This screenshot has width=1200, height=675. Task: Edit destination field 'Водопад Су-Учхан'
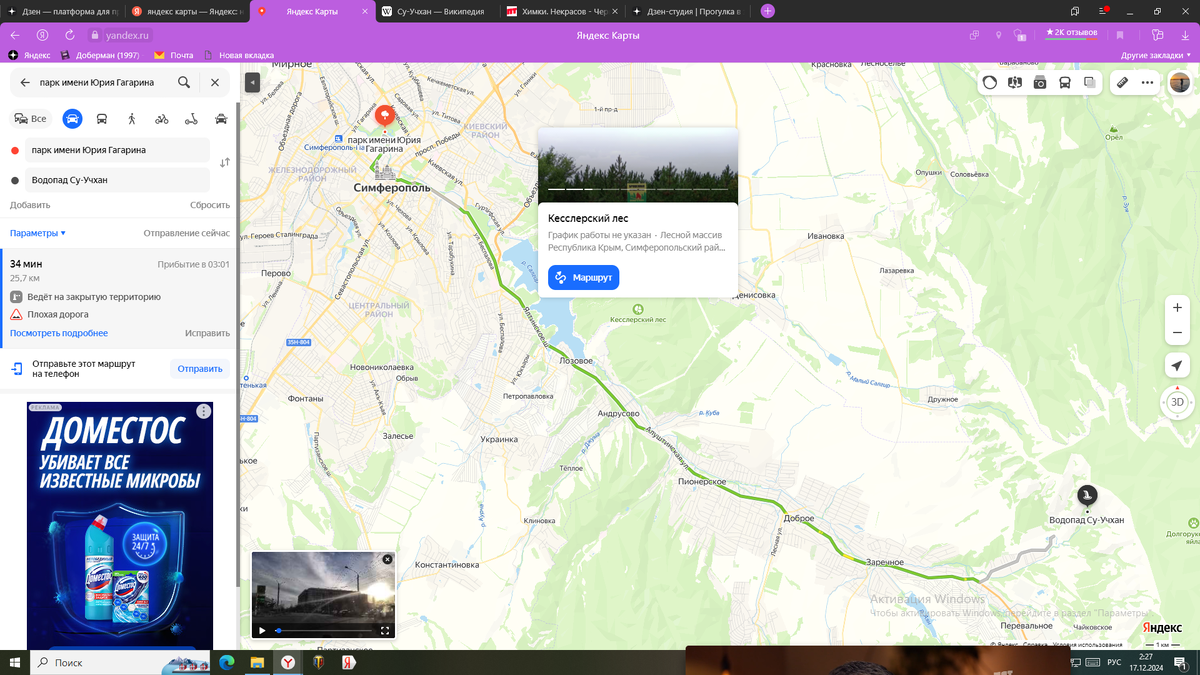tap(119, 180)
